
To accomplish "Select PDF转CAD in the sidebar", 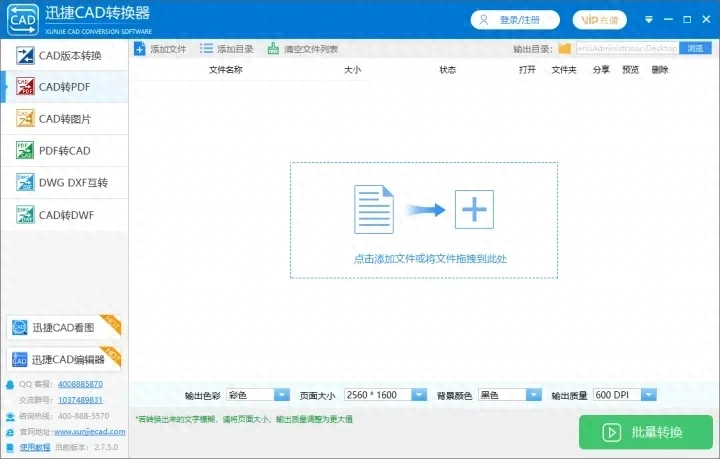I will point(64,151).
